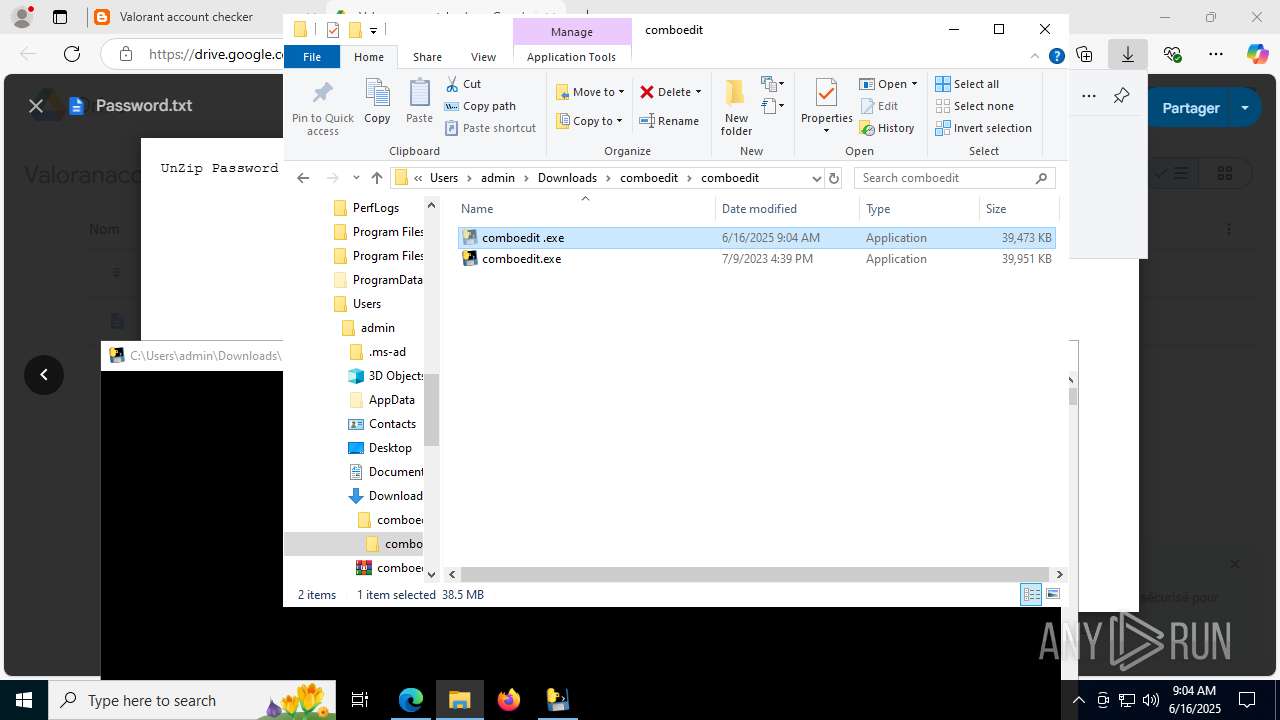The width and height of the screenshot is (1280, 720).
Task: Collapse the ribbon with the chevron
Action: click(1035, 56)
